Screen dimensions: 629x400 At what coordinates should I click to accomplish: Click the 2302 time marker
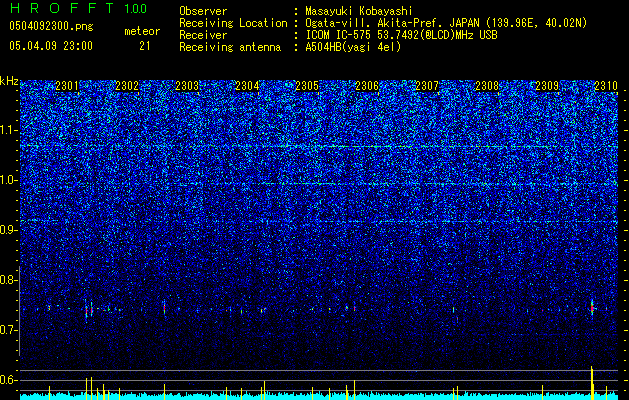pyautogui.click(x=127, y=86)
